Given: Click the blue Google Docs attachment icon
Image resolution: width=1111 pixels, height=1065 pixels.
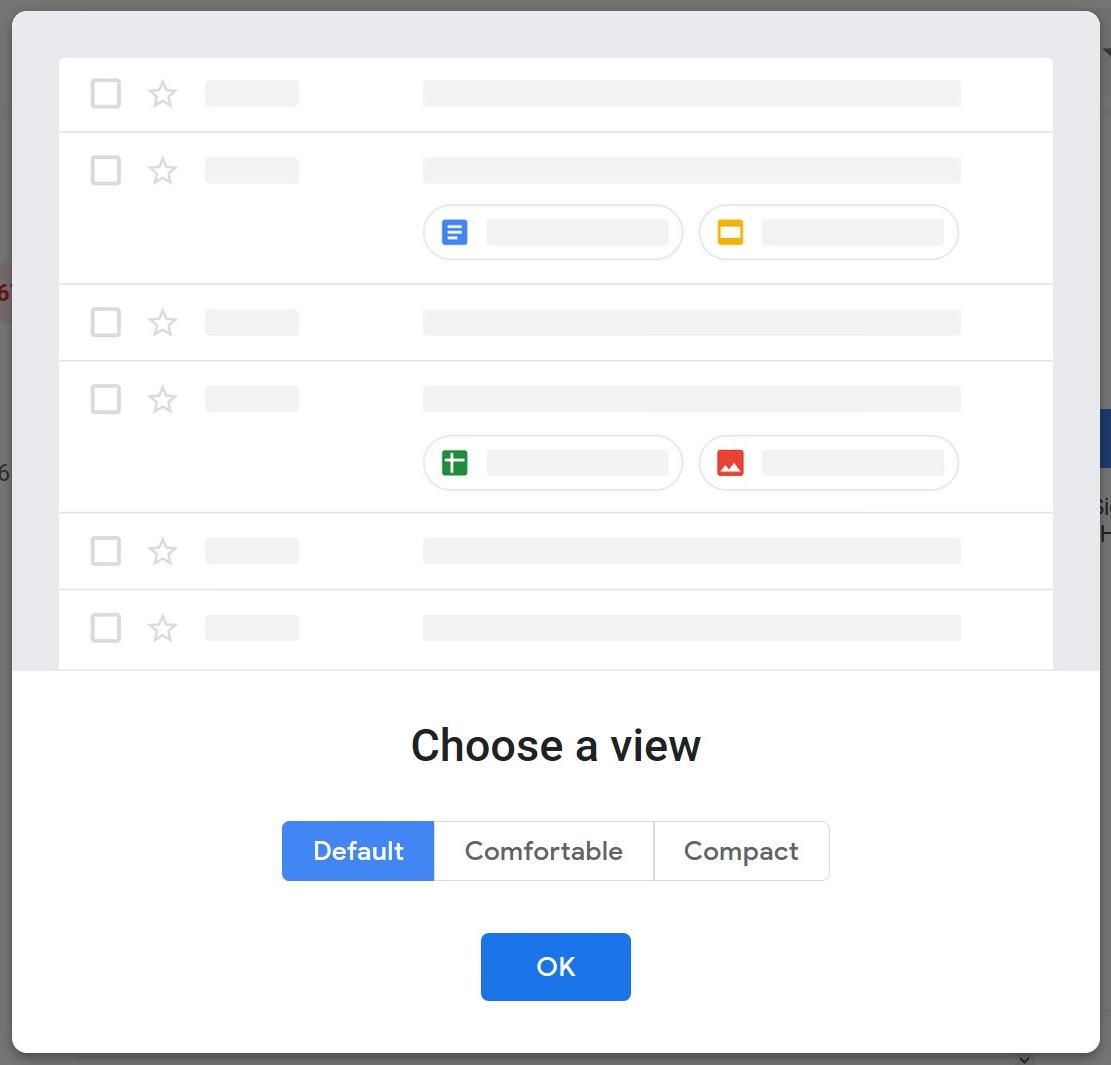Looking at the screenshot, I should tap(455, 231).
